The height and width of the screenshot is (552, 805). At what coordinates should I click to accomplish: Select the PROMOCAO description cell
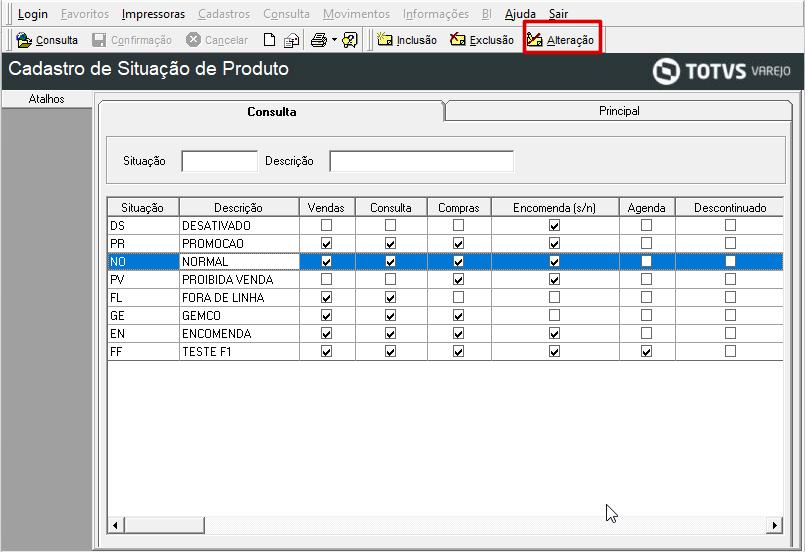click(239, 243)
